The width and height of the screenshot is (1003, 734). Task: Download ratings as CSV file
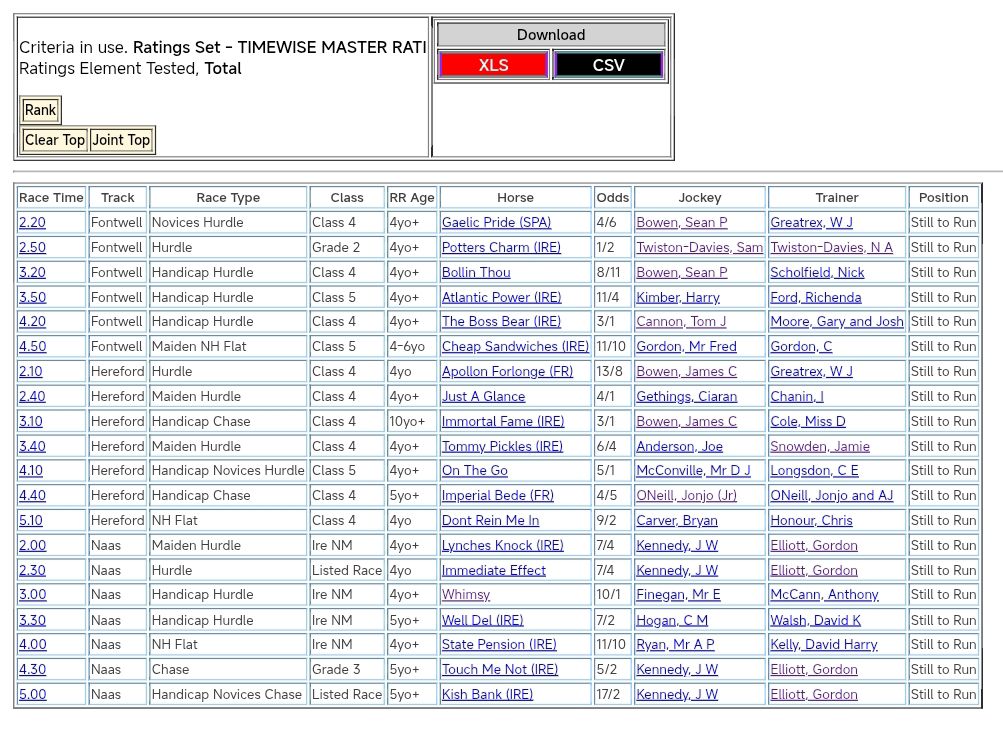click(608, 65)
